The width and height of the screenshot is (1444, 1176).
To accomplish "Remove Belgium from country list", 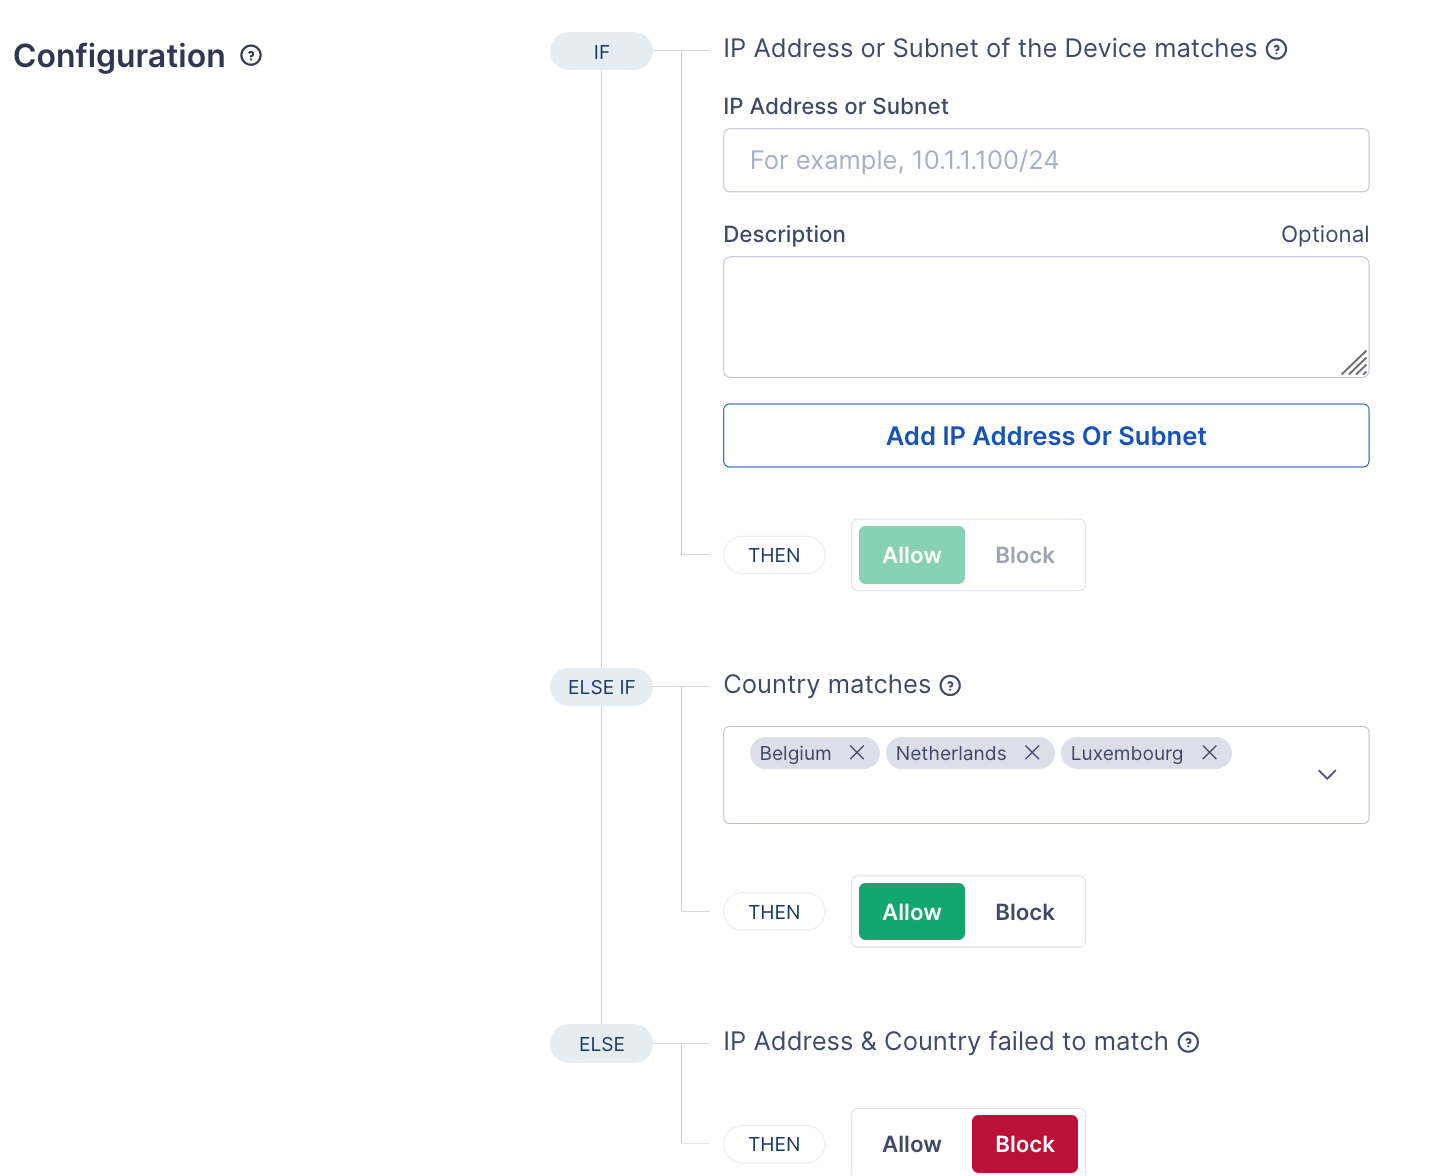I will pyautogui.click(x=857, y=753).
